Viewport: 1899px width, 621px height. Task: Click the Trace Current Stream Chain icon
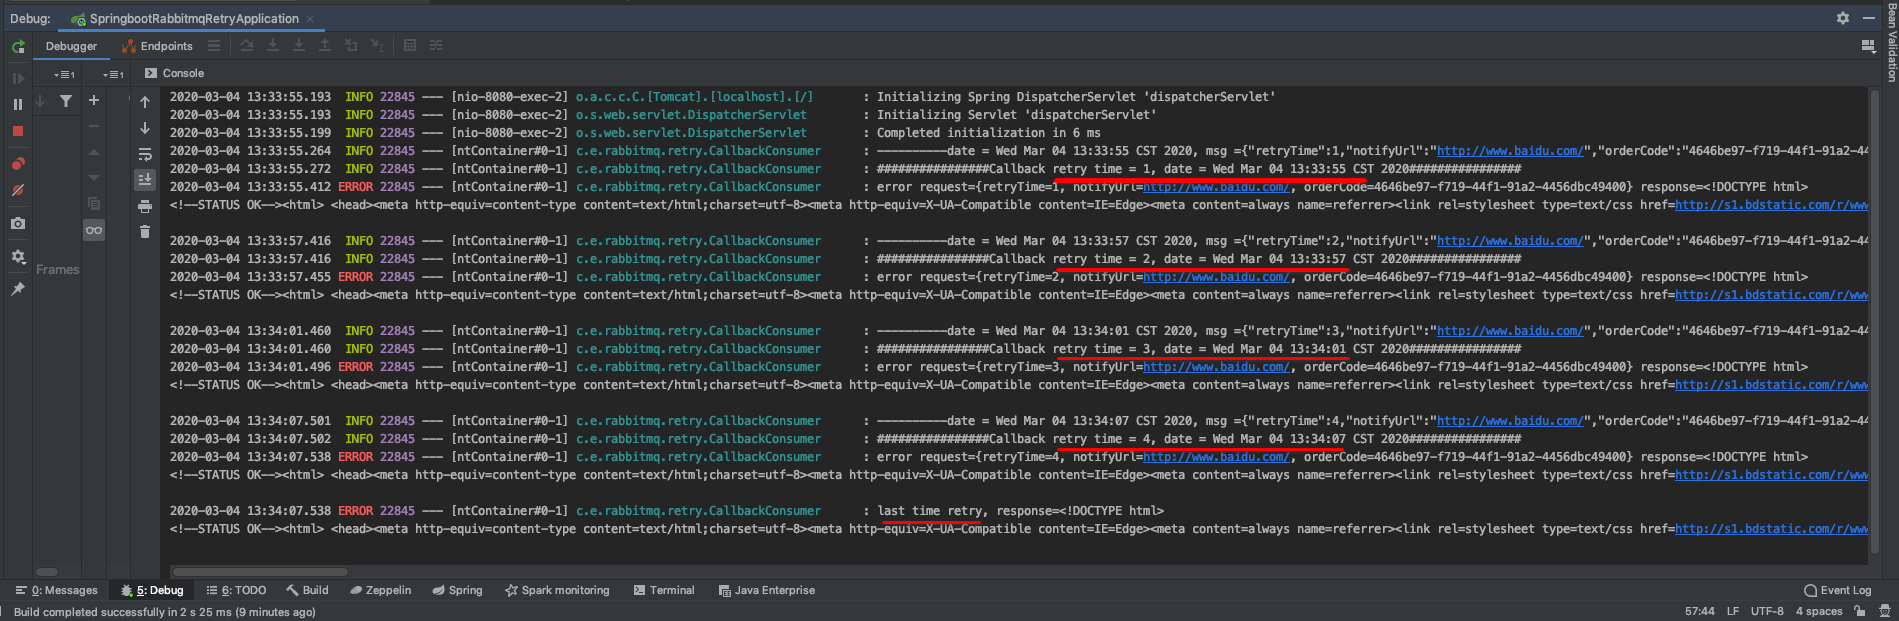coord(436,45)
